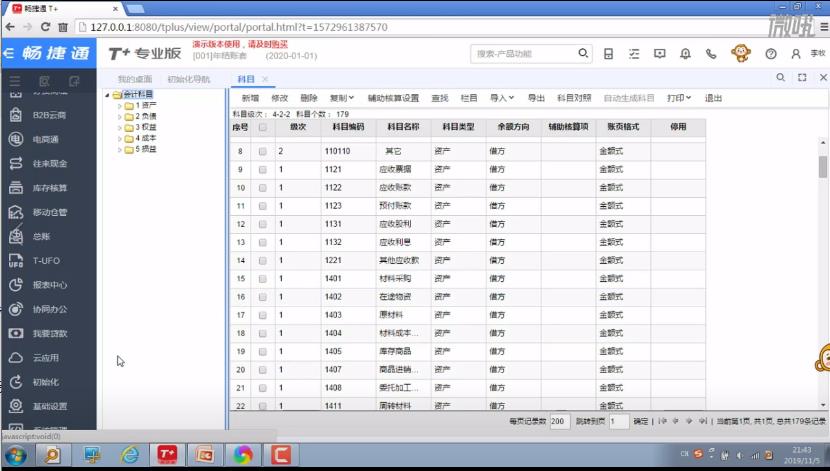Expand the 3 权益 tree folder
The width and height of the screenshot is (830, 471).
[x=120, y=128]
